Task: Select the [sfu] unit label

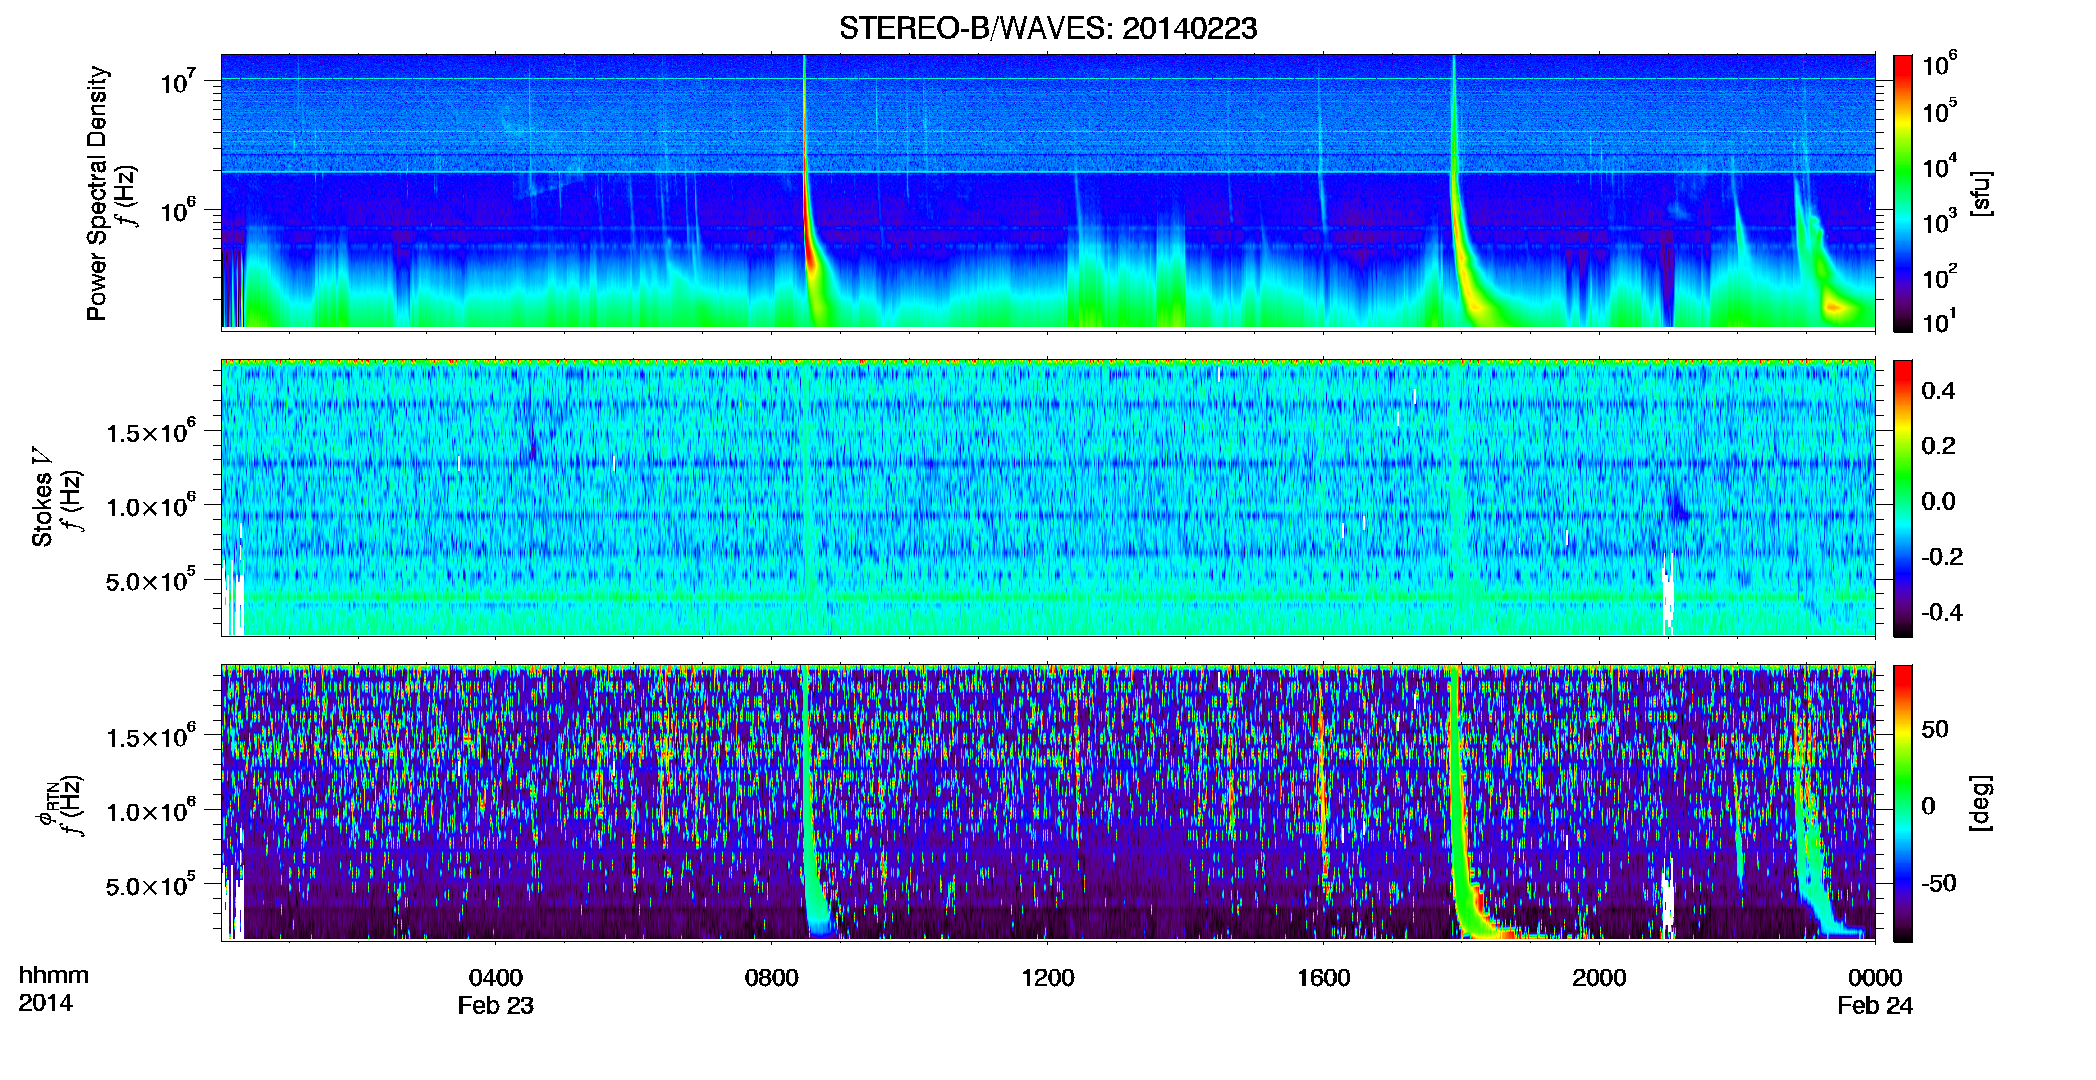Action: click(1980, 193)
